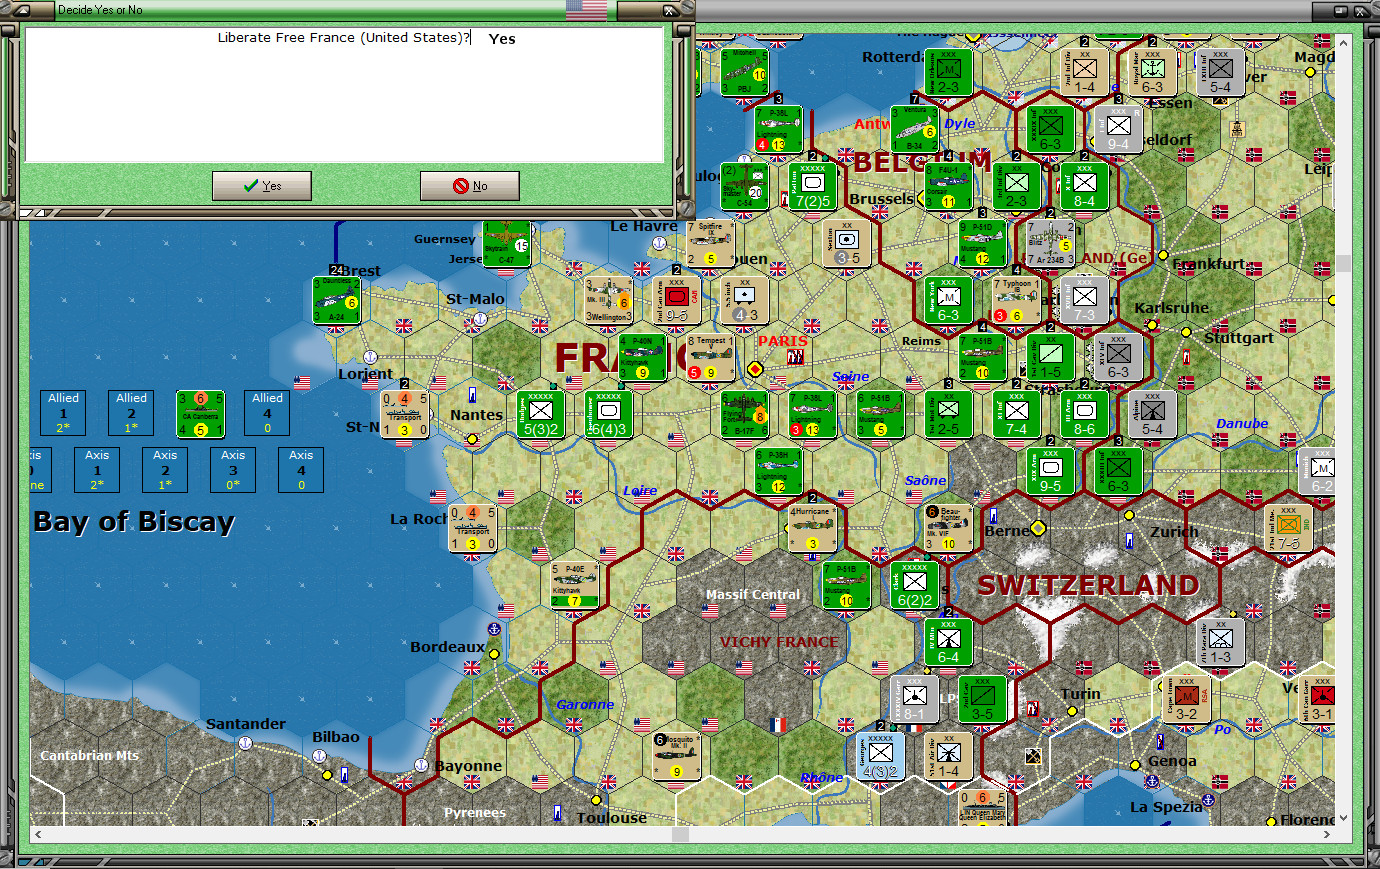Select the P-51D Mustang fighter counter
This screenshot has width=1380, height=869.
982,243
